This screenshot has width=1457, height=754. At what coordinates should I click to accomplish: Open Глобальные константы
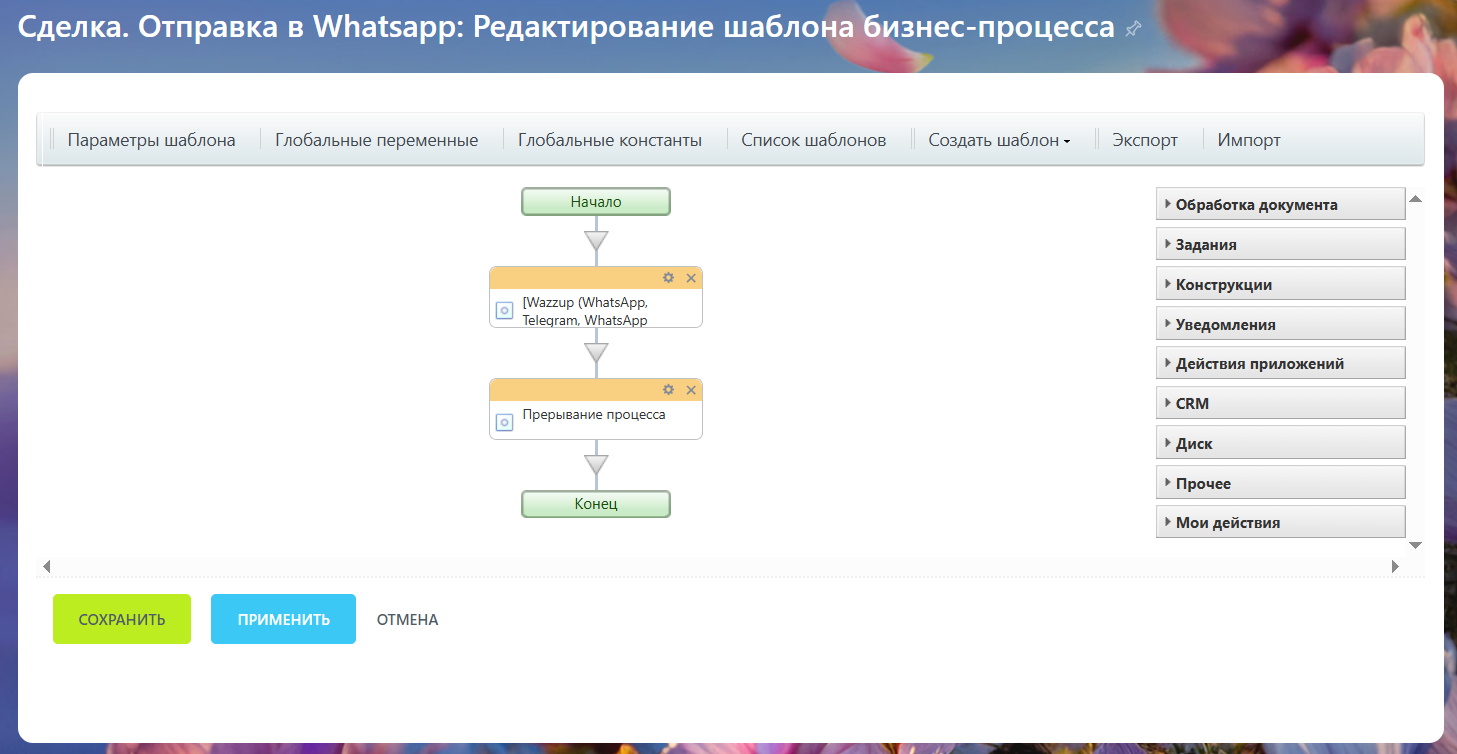point(610,140)
